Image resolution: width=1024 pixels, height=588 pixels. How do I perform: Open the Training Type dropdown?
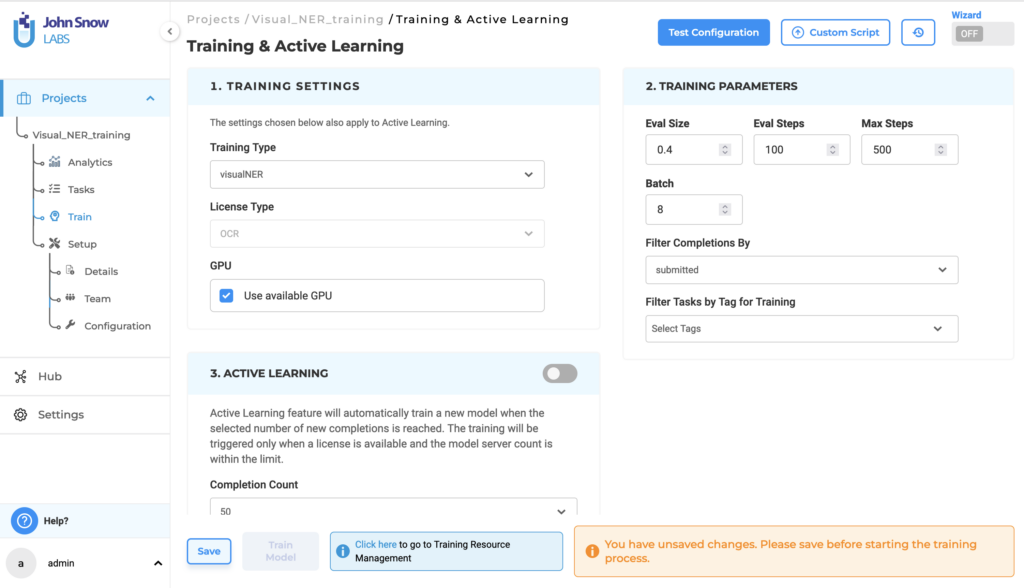(376, 174)
